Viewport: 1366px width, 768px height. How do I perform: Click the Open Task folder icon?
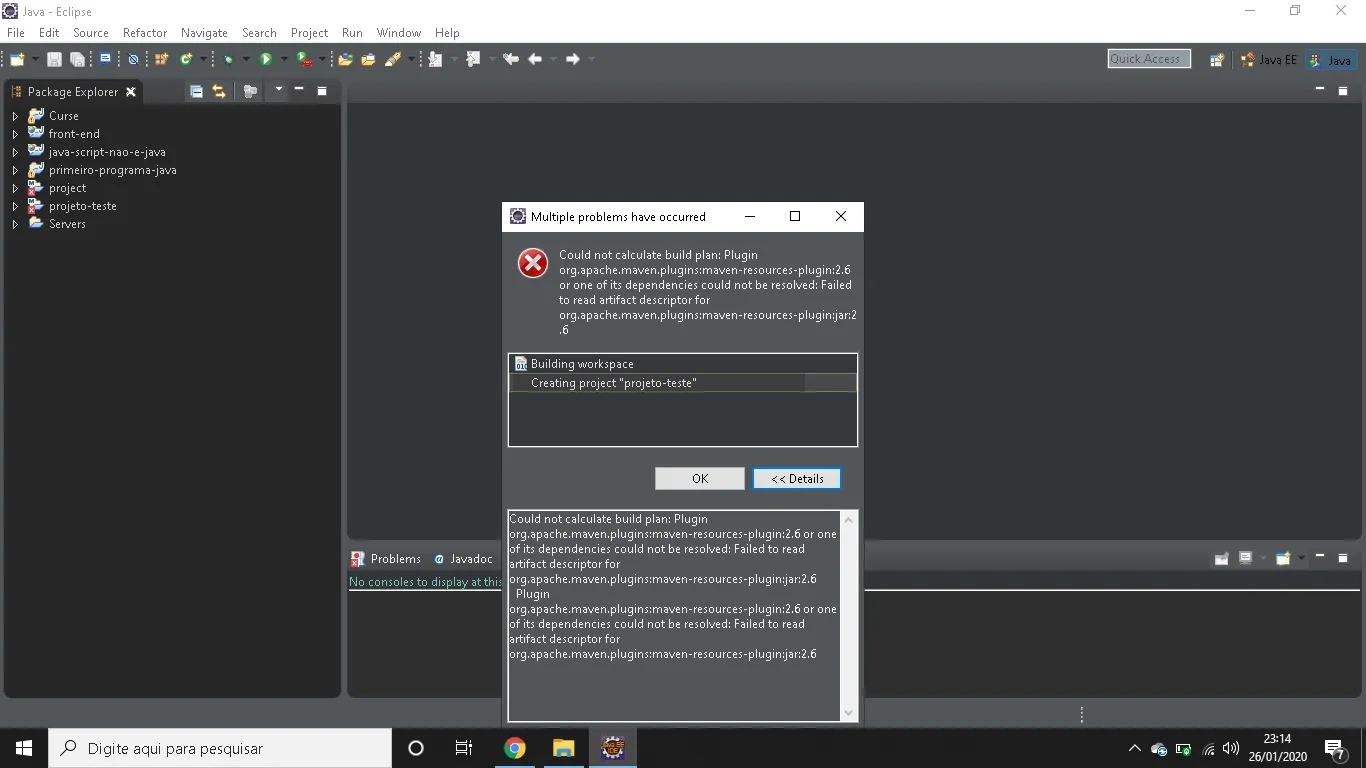pyautogui.click(x=368, y=60)
